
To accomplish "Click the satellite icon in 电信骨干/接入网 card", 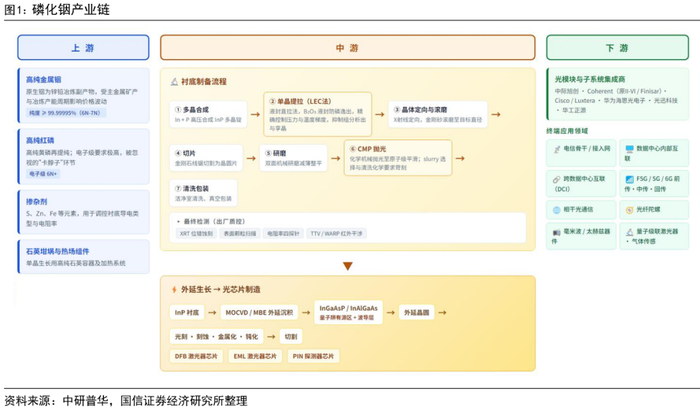I will (x=557, y=149).
